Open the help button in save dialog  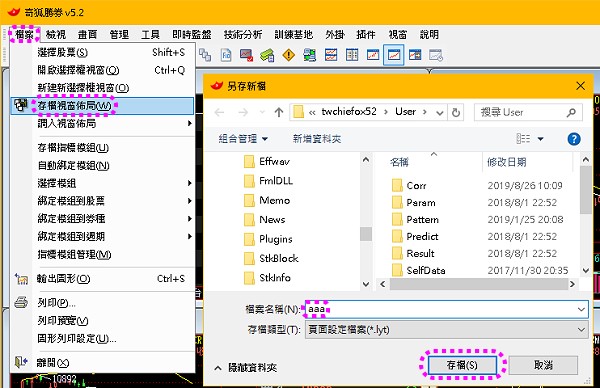click(x=574, y=139)
